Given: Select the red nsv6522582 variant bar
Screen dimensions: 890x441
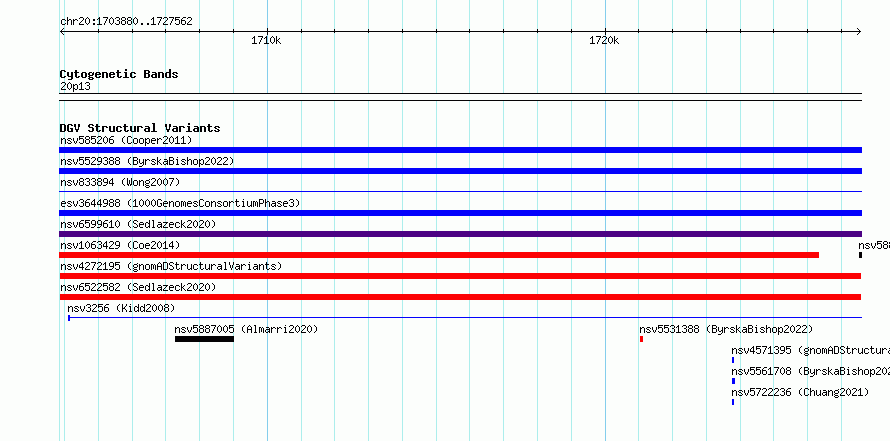Looking at the screenshot, I should [460, 297].
